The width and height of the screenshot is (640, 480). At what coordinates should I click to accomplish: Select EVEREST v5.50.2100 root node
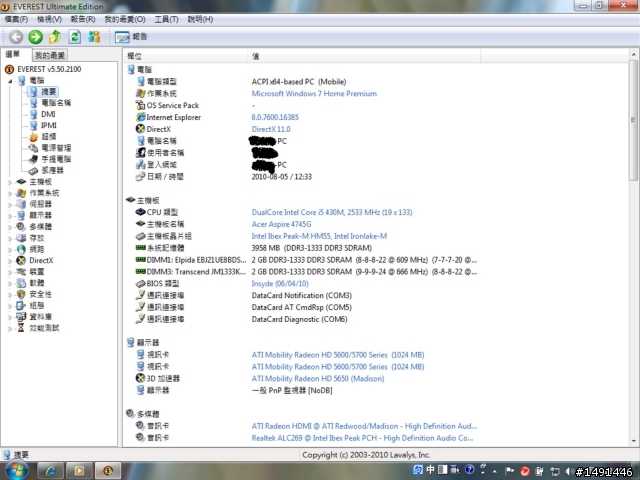point(49,69)
